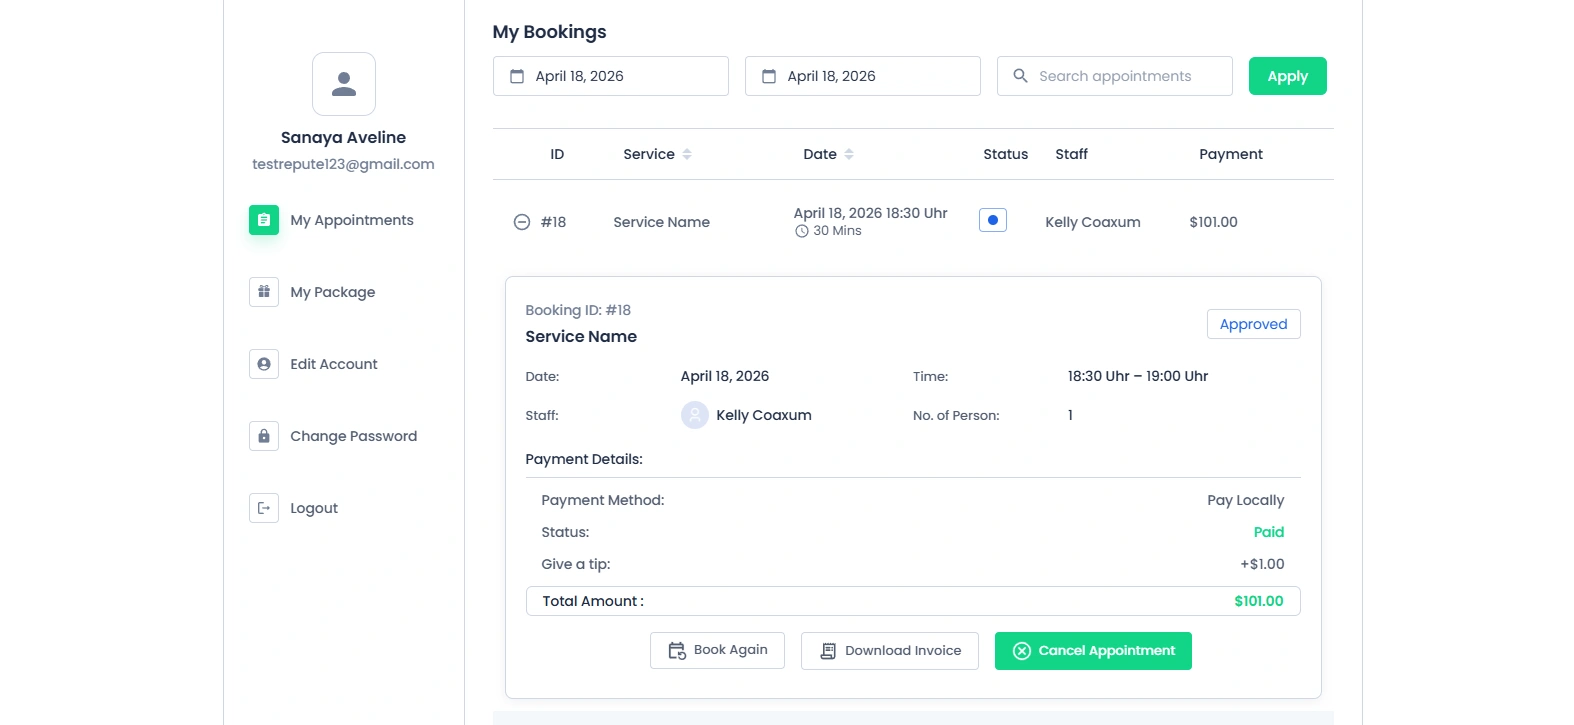Click Kelly Coaxum in the table row
Viewport: 1574px width, 725px height.
1093,222
